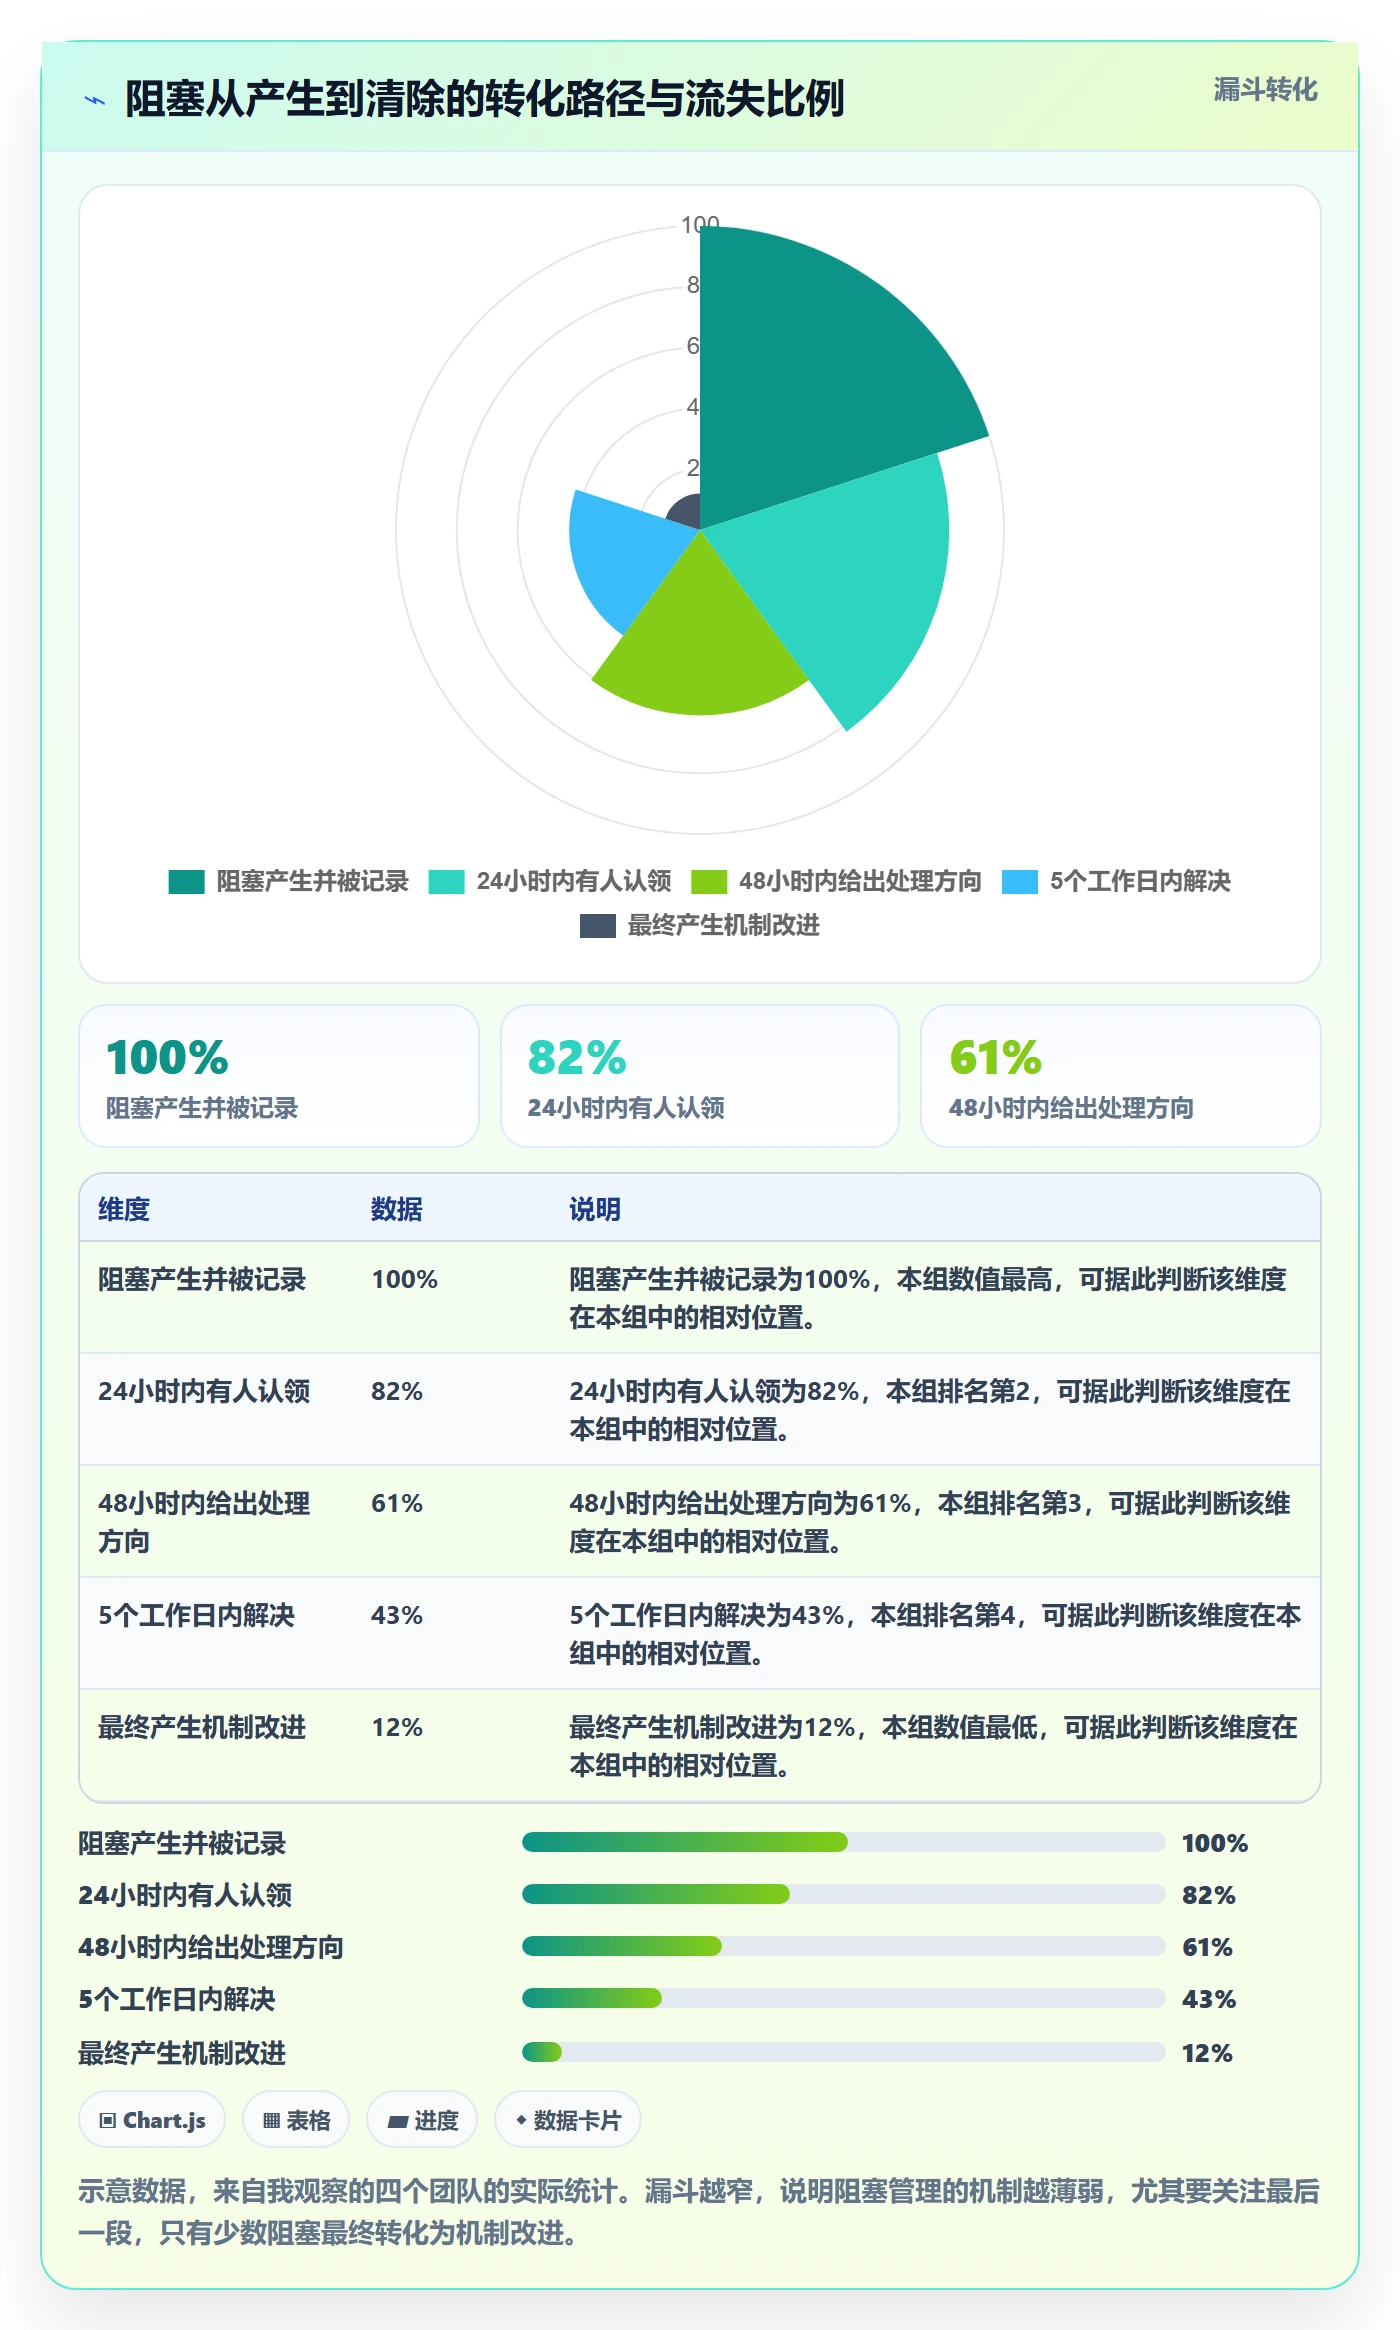Click table row name 48小时内给出处理方向
The width and height of the screenshot is (1400, 2330).
click(204, 1522)
